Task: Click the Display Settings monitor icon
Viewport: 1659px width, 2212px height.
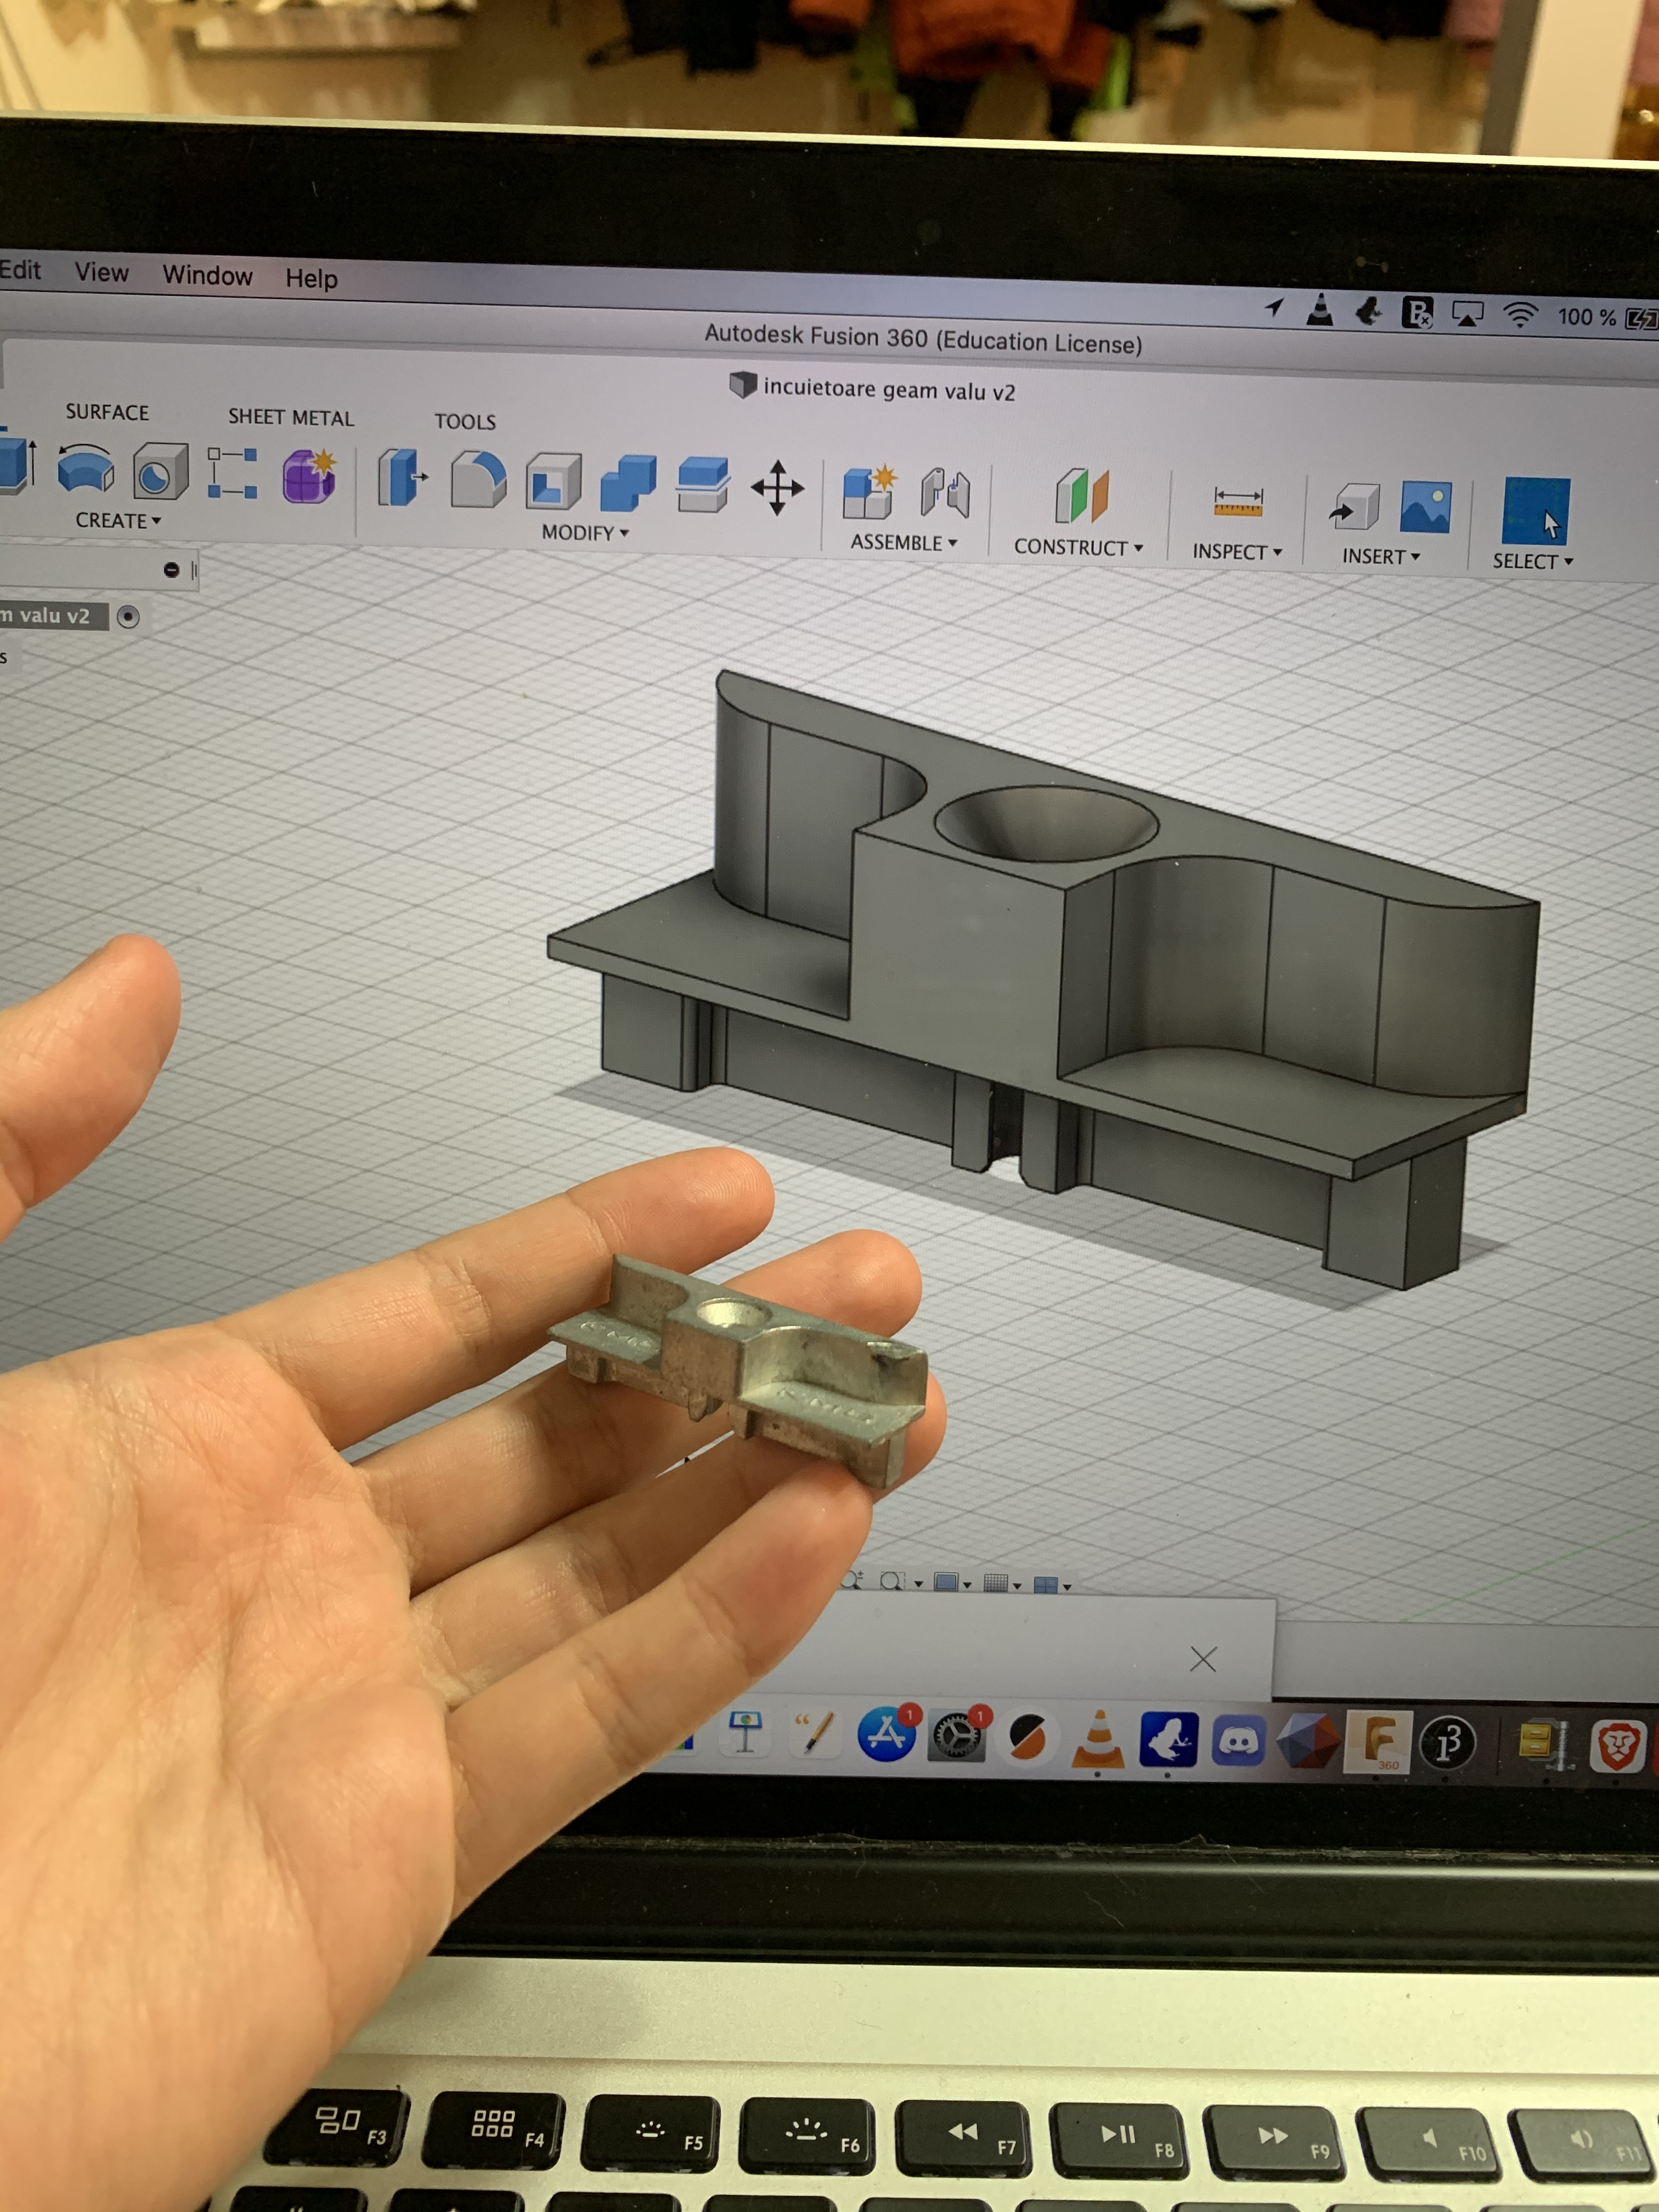Action: (x=945, y=1582)
